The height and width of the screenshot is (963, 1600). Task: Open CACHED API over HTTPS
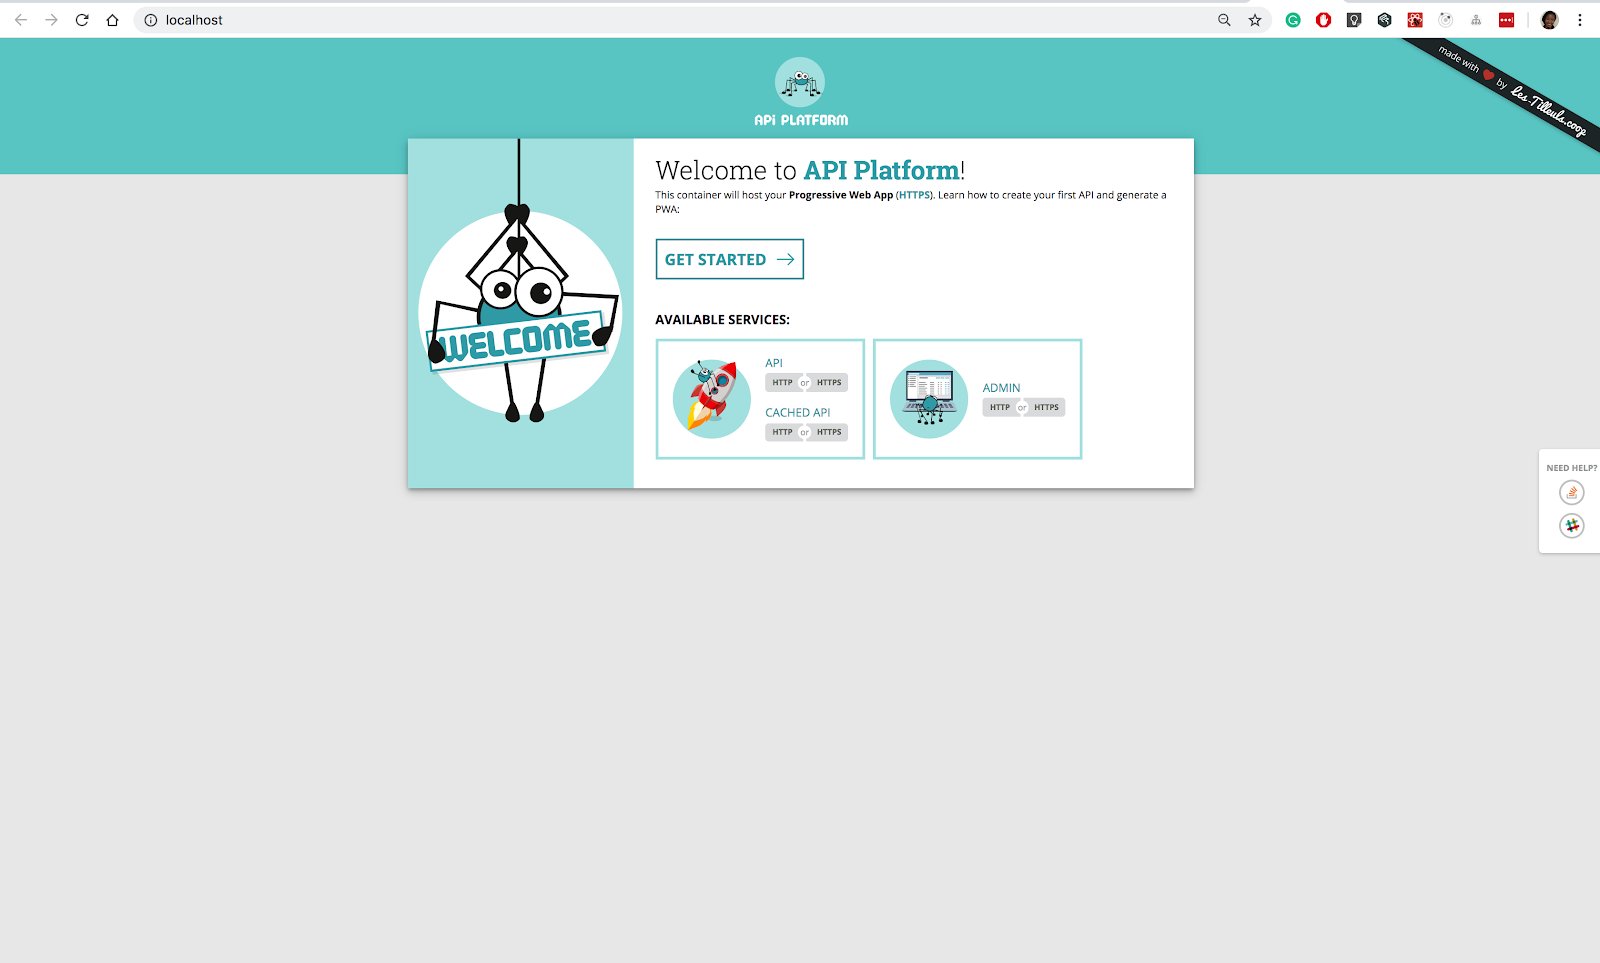[x=829, y=432]
